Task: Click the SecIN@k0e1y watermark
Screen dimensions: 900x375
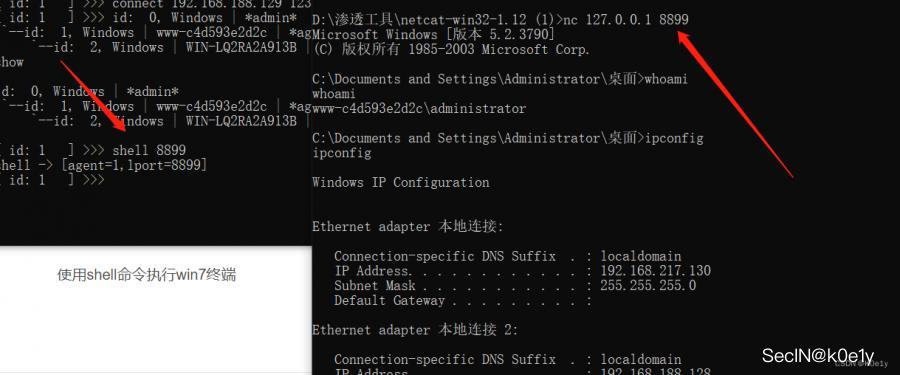Action: (817, 355)
